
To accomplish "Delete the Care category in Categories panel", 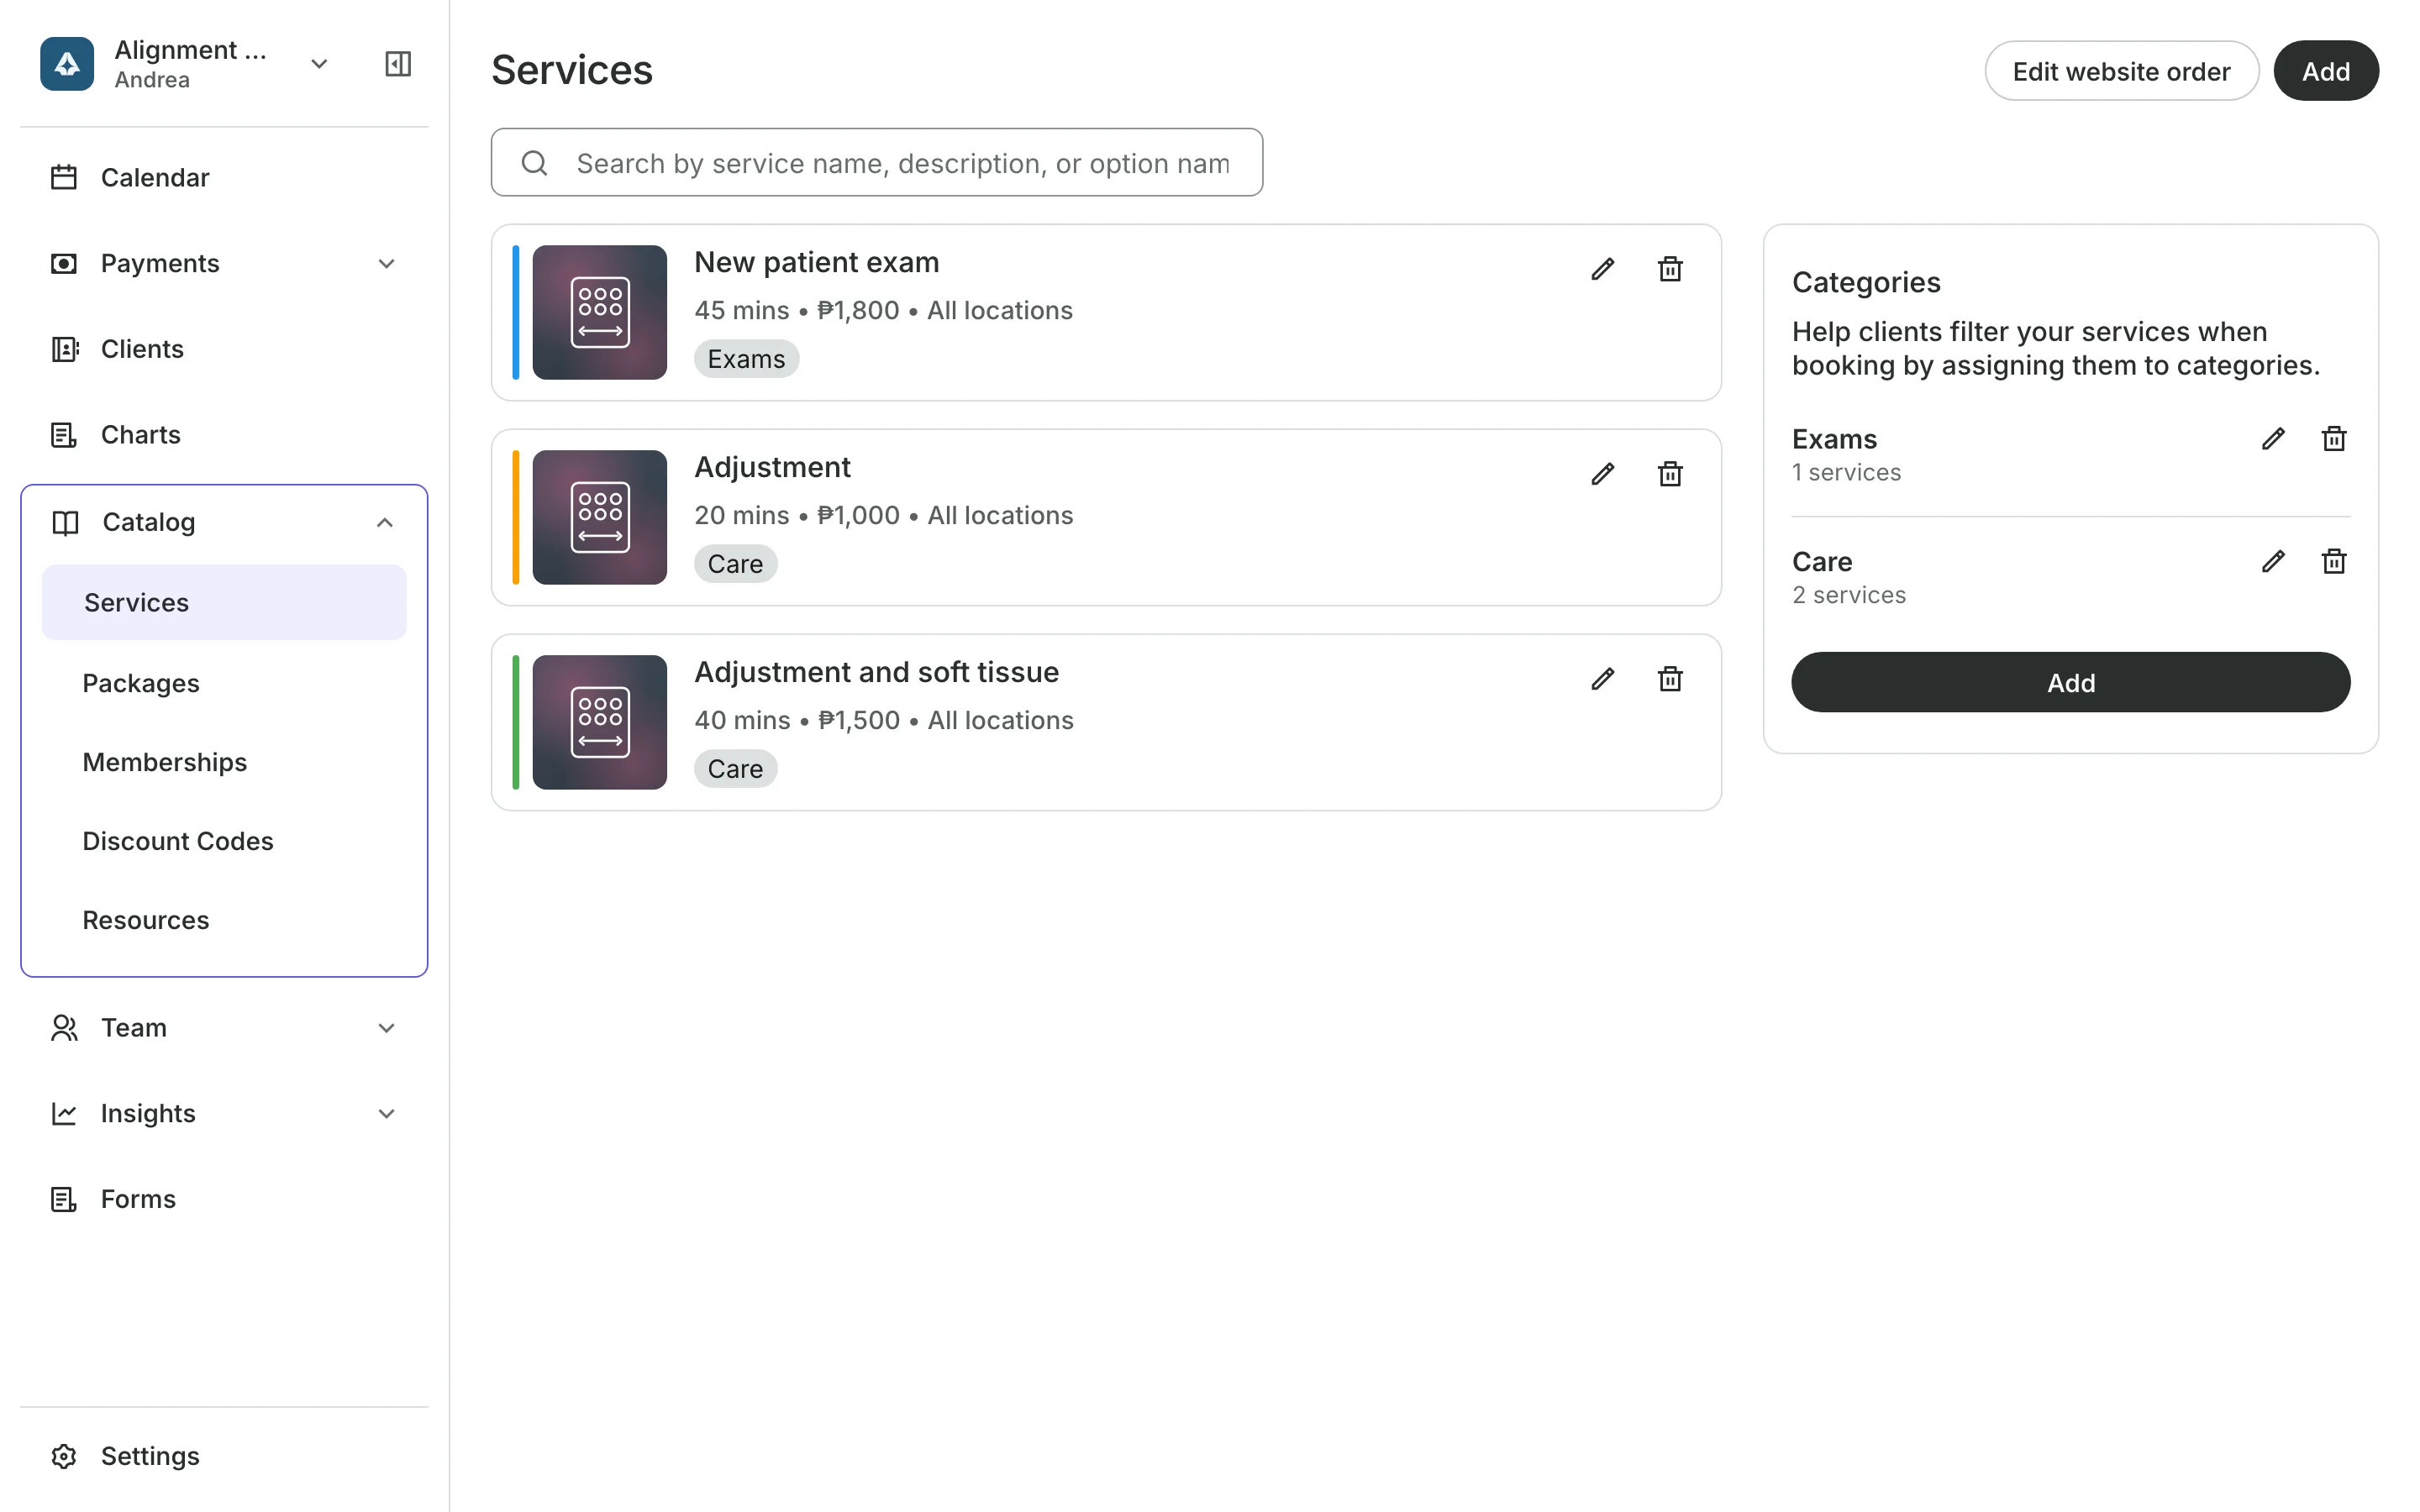I will point(2334,562).
